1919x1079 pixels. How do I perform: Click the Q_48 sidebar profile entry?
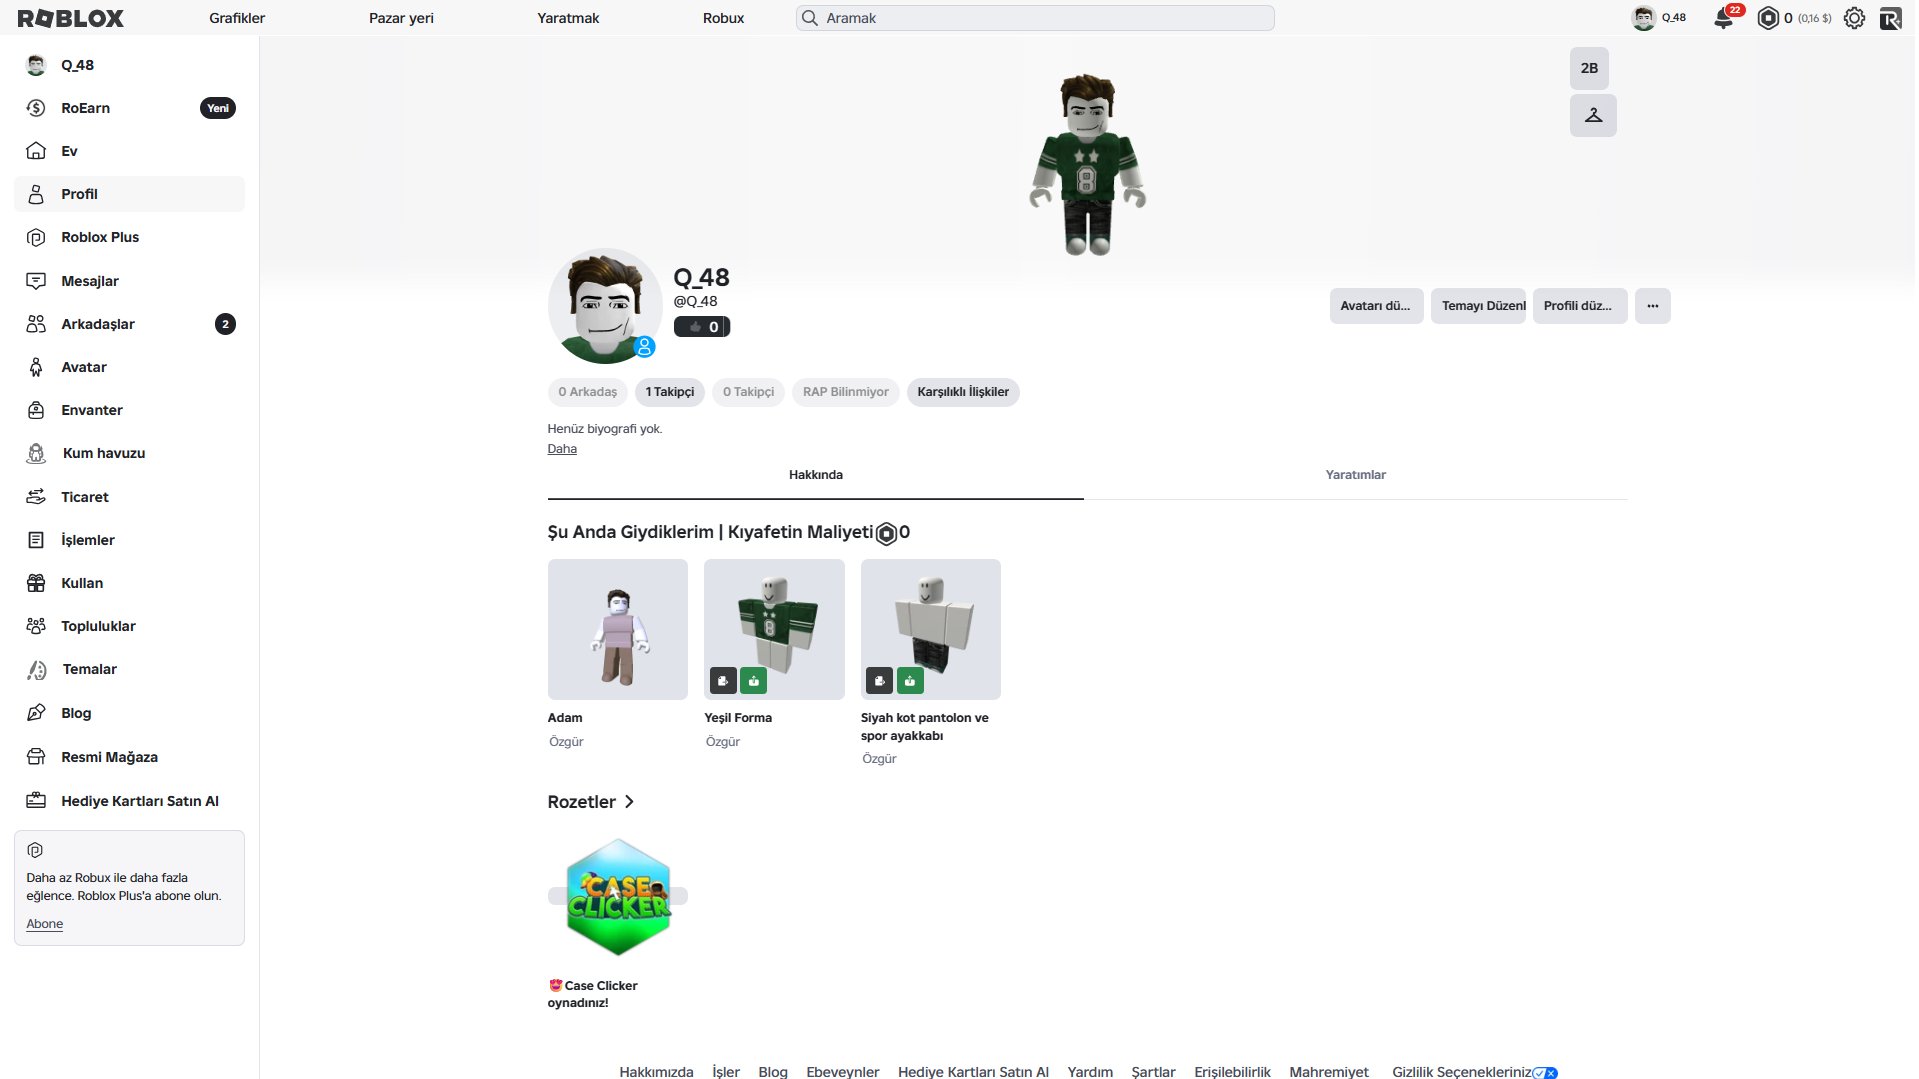(129, 65)
